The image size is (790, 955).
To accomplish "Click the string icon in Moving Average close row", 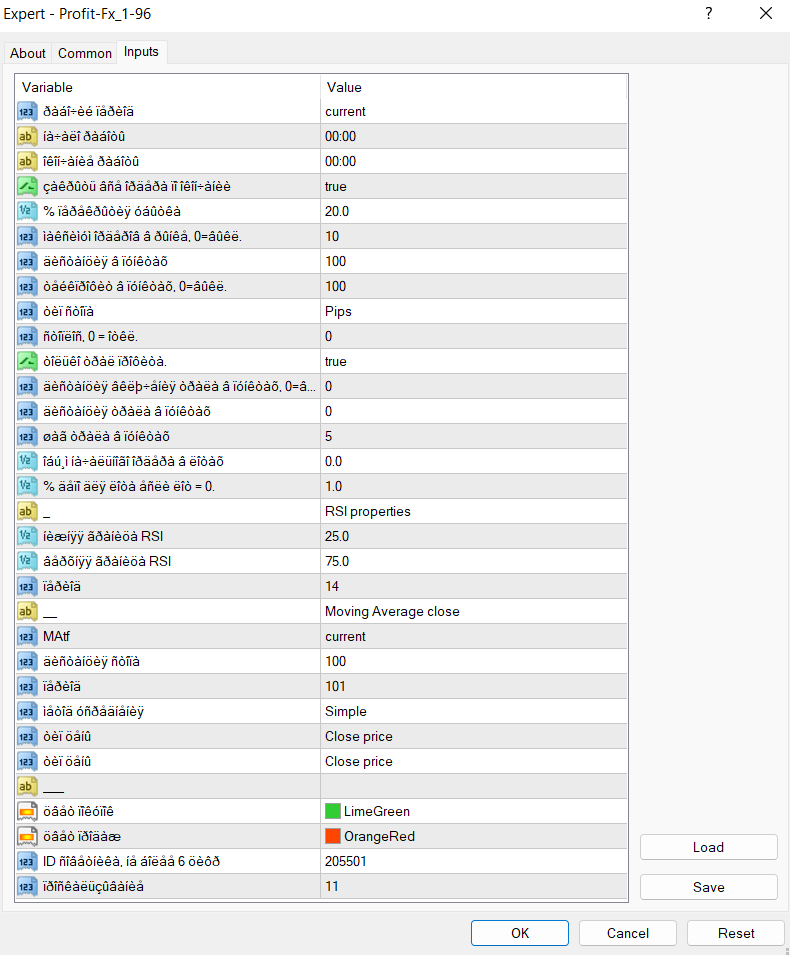I will click(x=28, y=611).
